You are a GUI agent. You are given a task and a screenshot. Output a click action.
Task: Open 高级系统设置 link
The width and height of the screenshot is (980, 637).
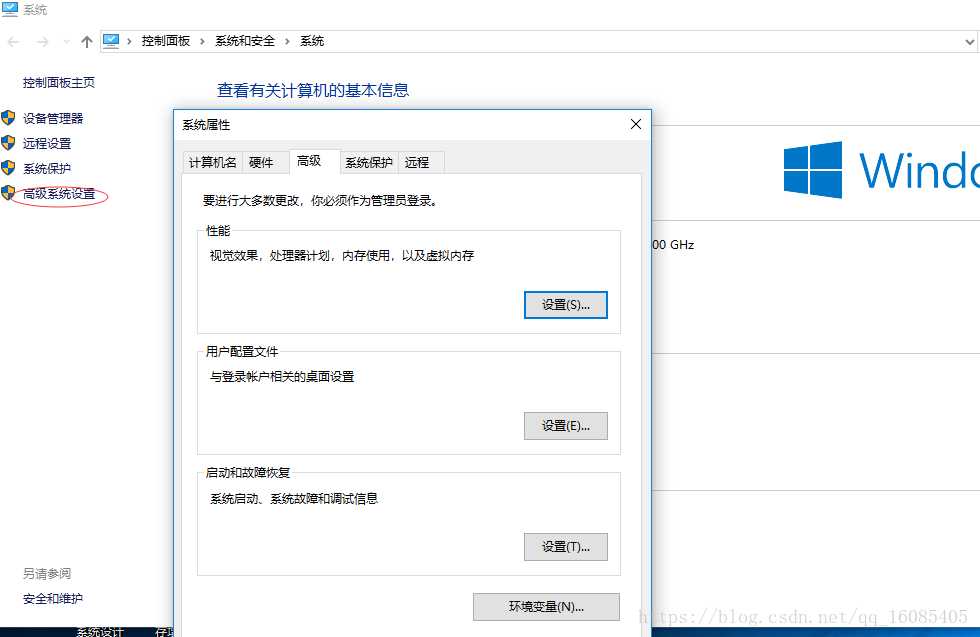[x=59, y=193]
